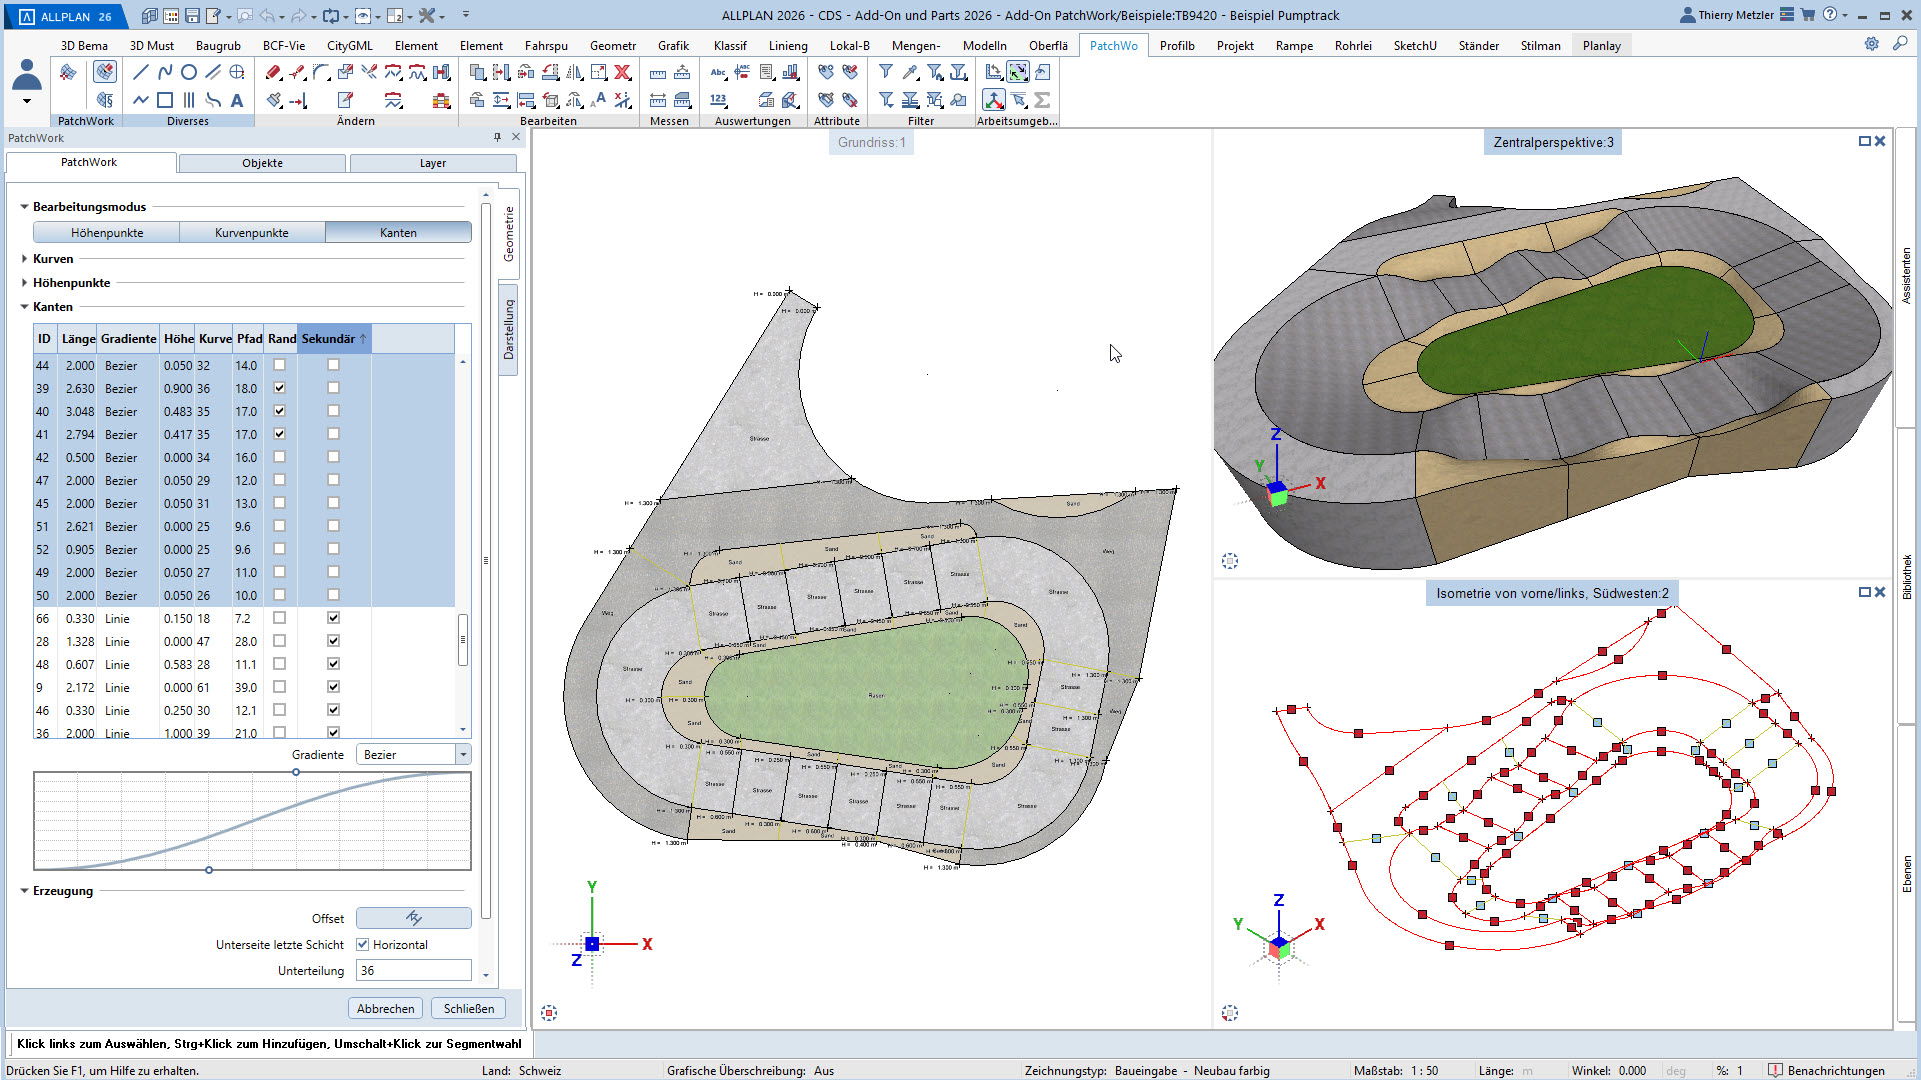
Task: Select the Kurvenpunkte editing mode
Action: [x=251, y=233]
